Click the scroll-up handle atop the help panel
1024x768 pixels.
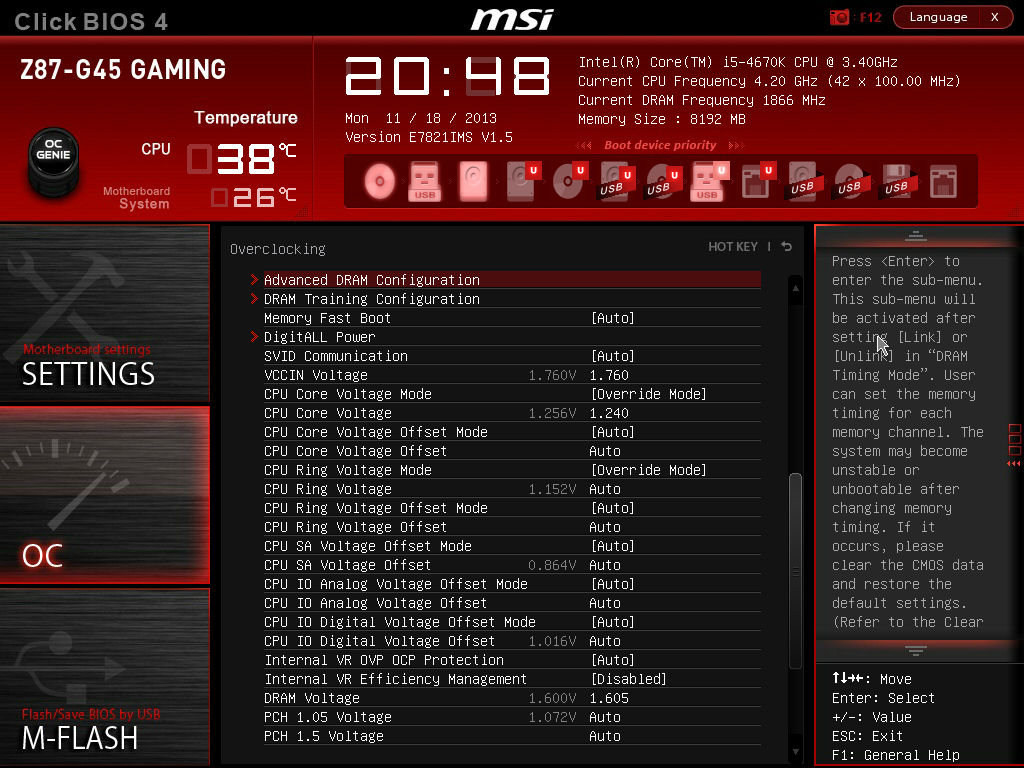coord(916,236)
